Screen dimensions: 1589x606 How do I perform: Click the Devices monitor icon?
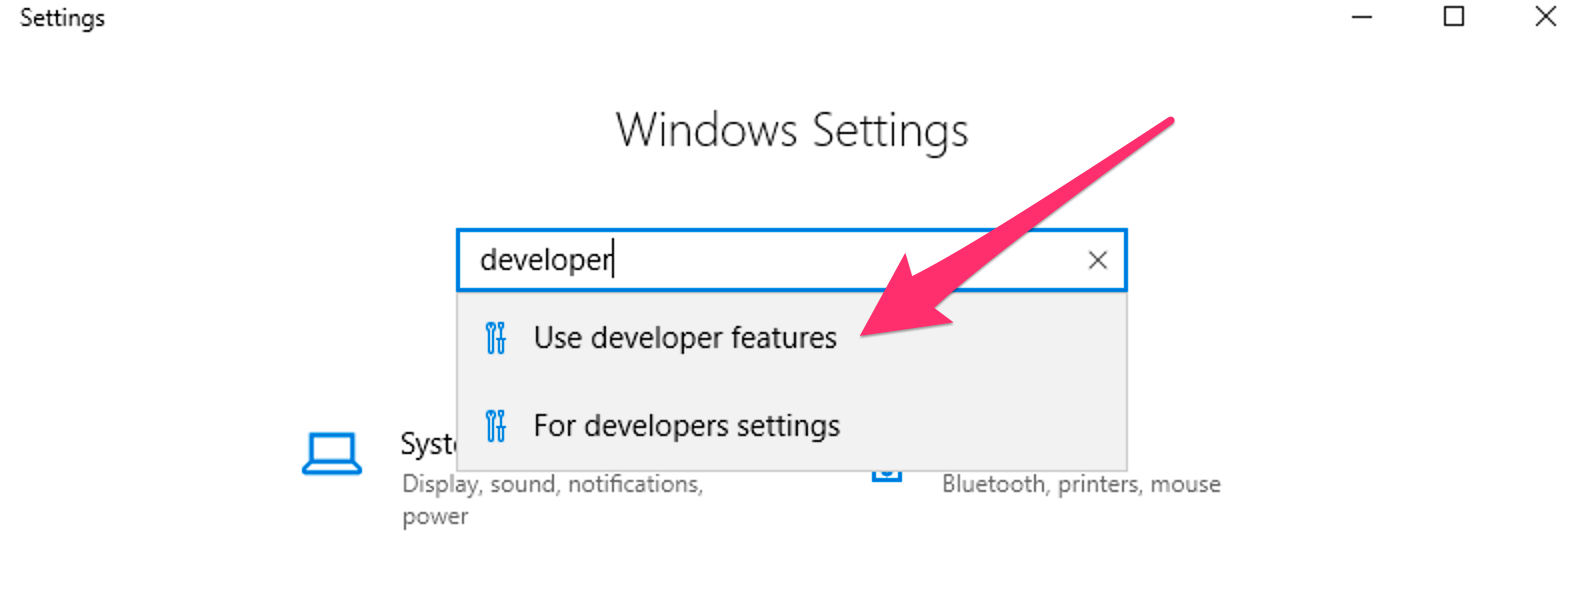(x=888, y=479)
